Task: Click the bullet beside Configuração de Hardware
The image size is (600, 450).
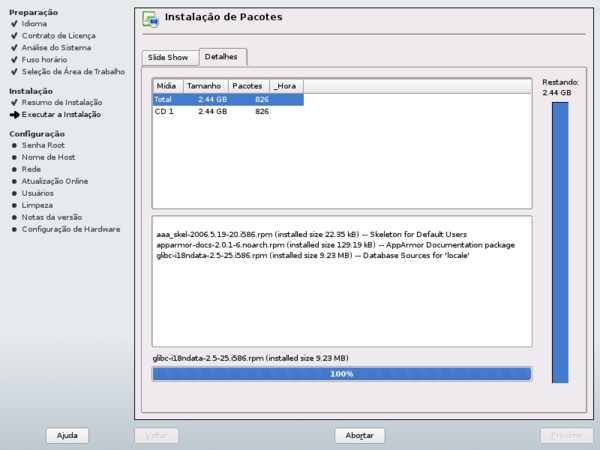Action: click(x=14, y=230)
